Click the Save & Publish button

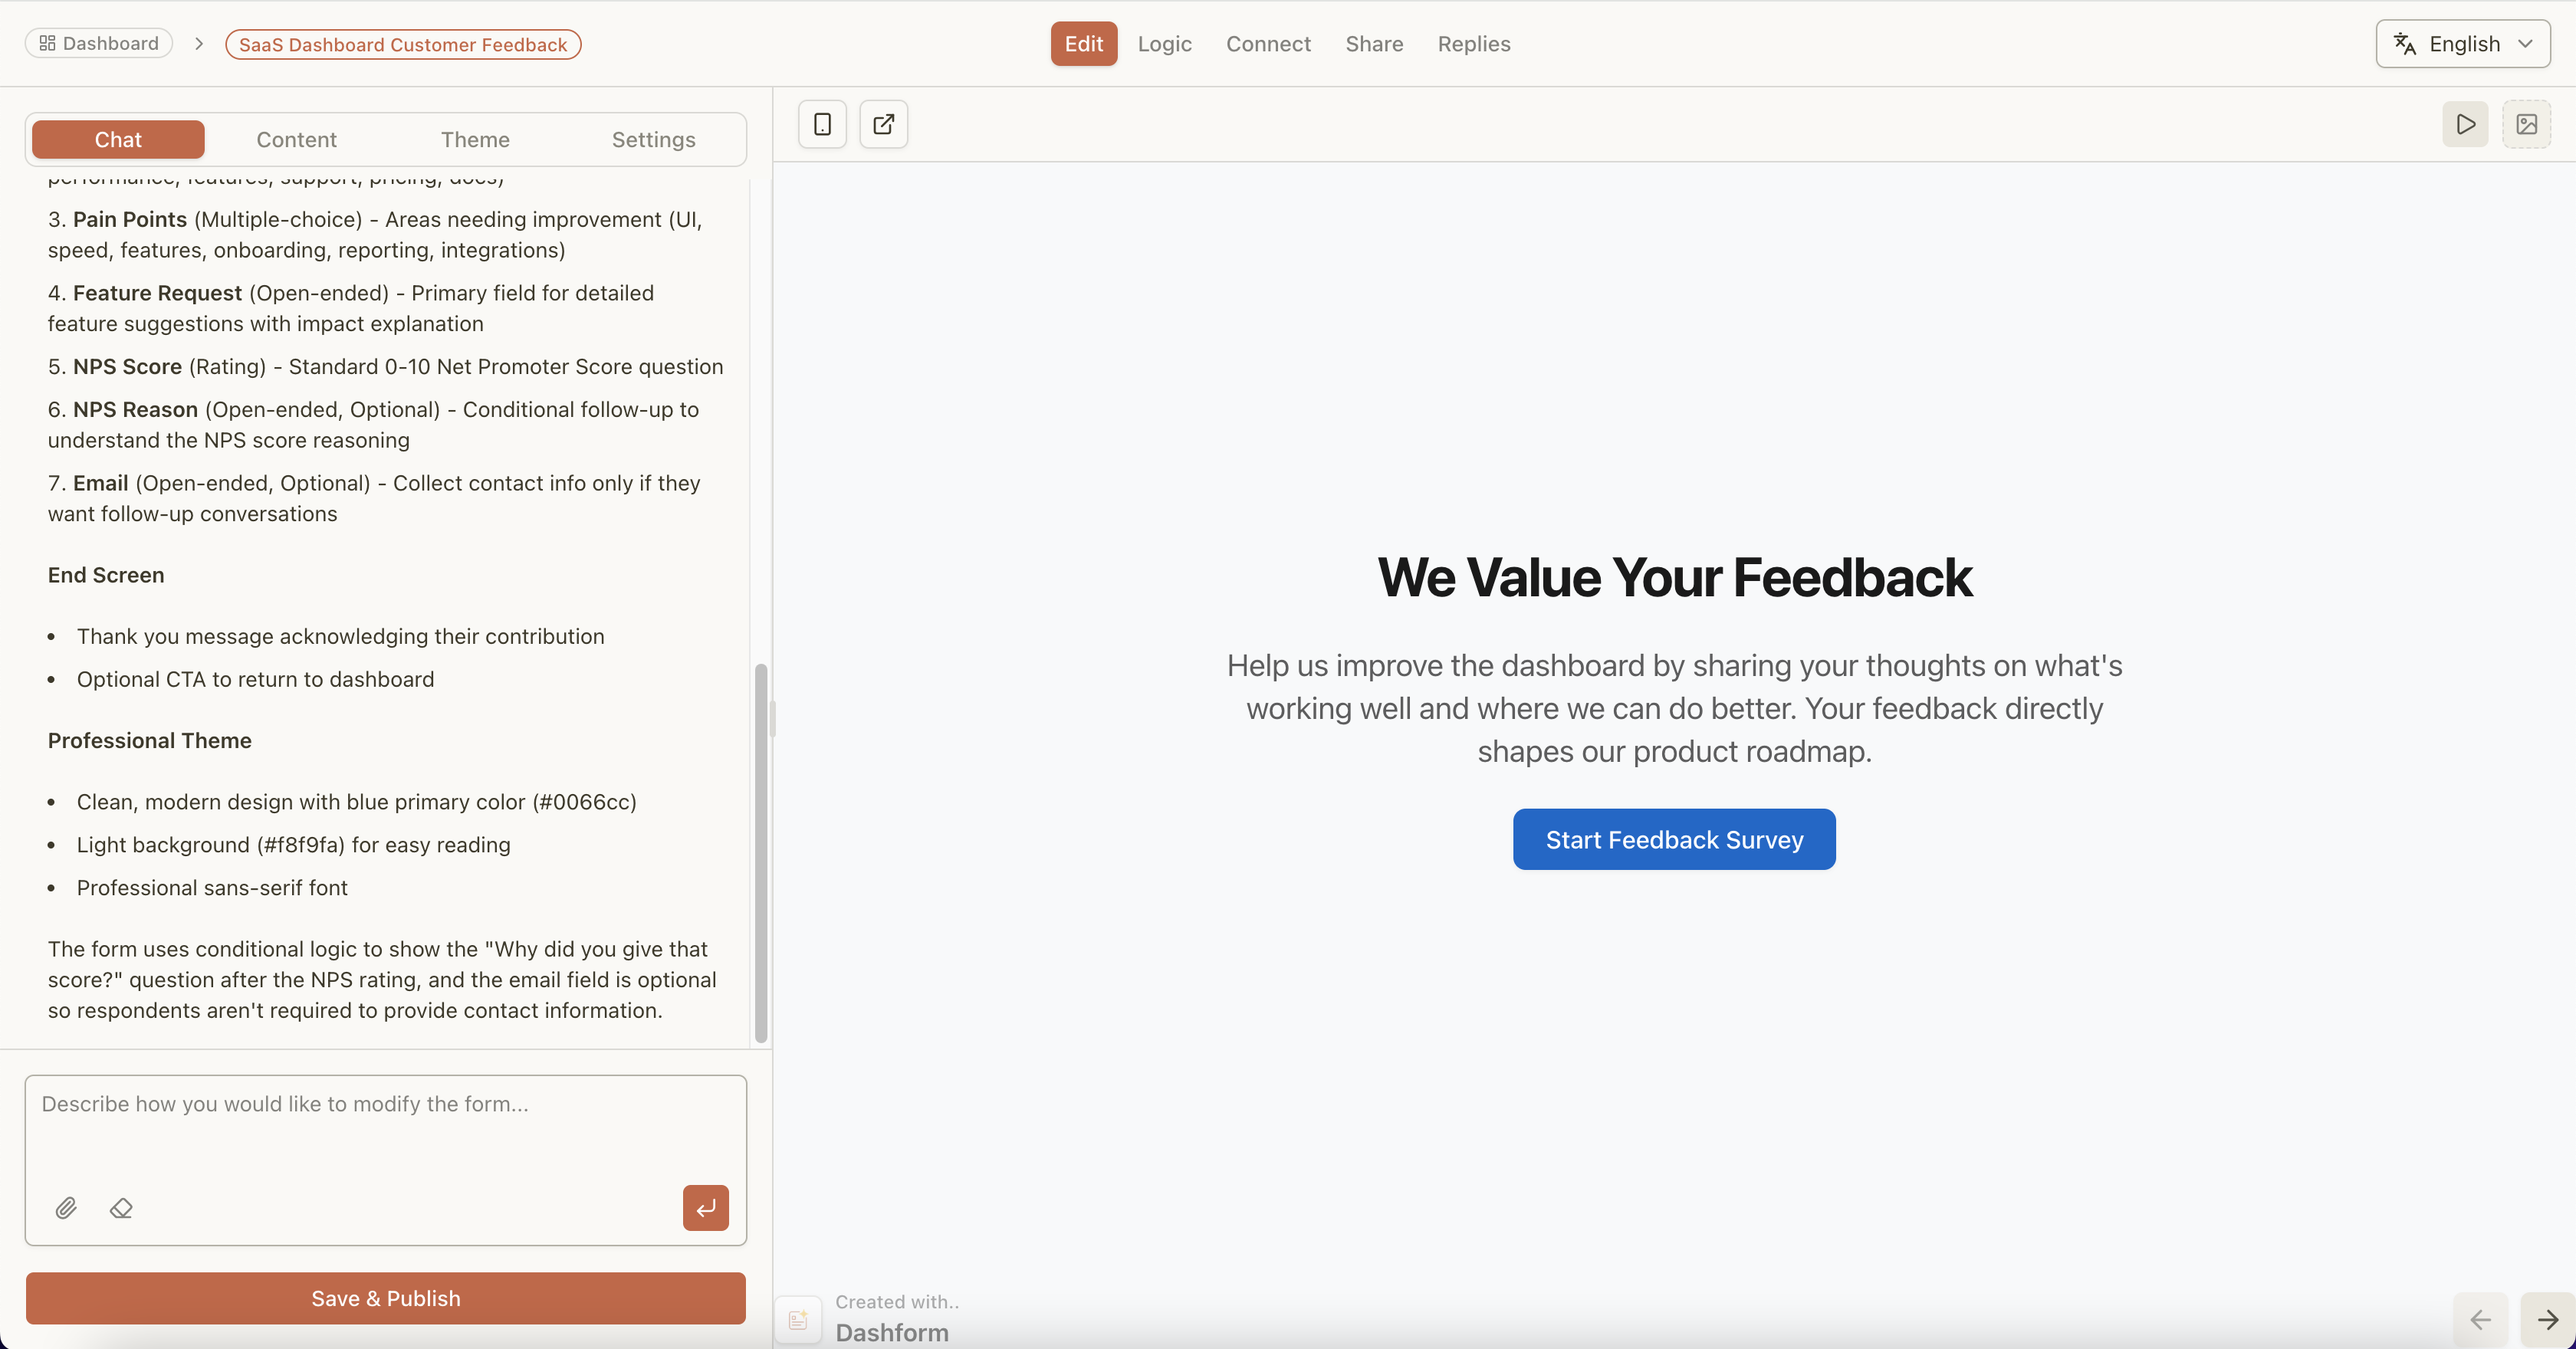[386, 1298]
